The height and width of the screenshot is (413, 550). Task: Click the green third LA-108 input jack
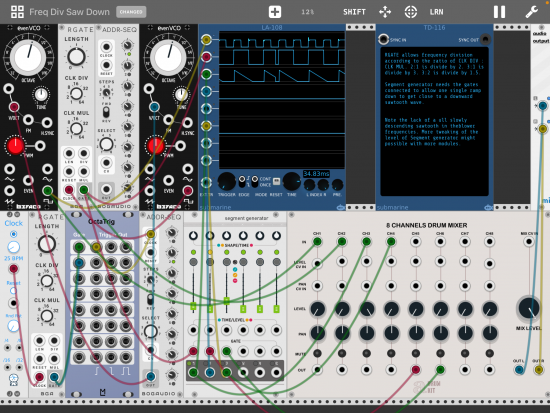pos(206,74)
